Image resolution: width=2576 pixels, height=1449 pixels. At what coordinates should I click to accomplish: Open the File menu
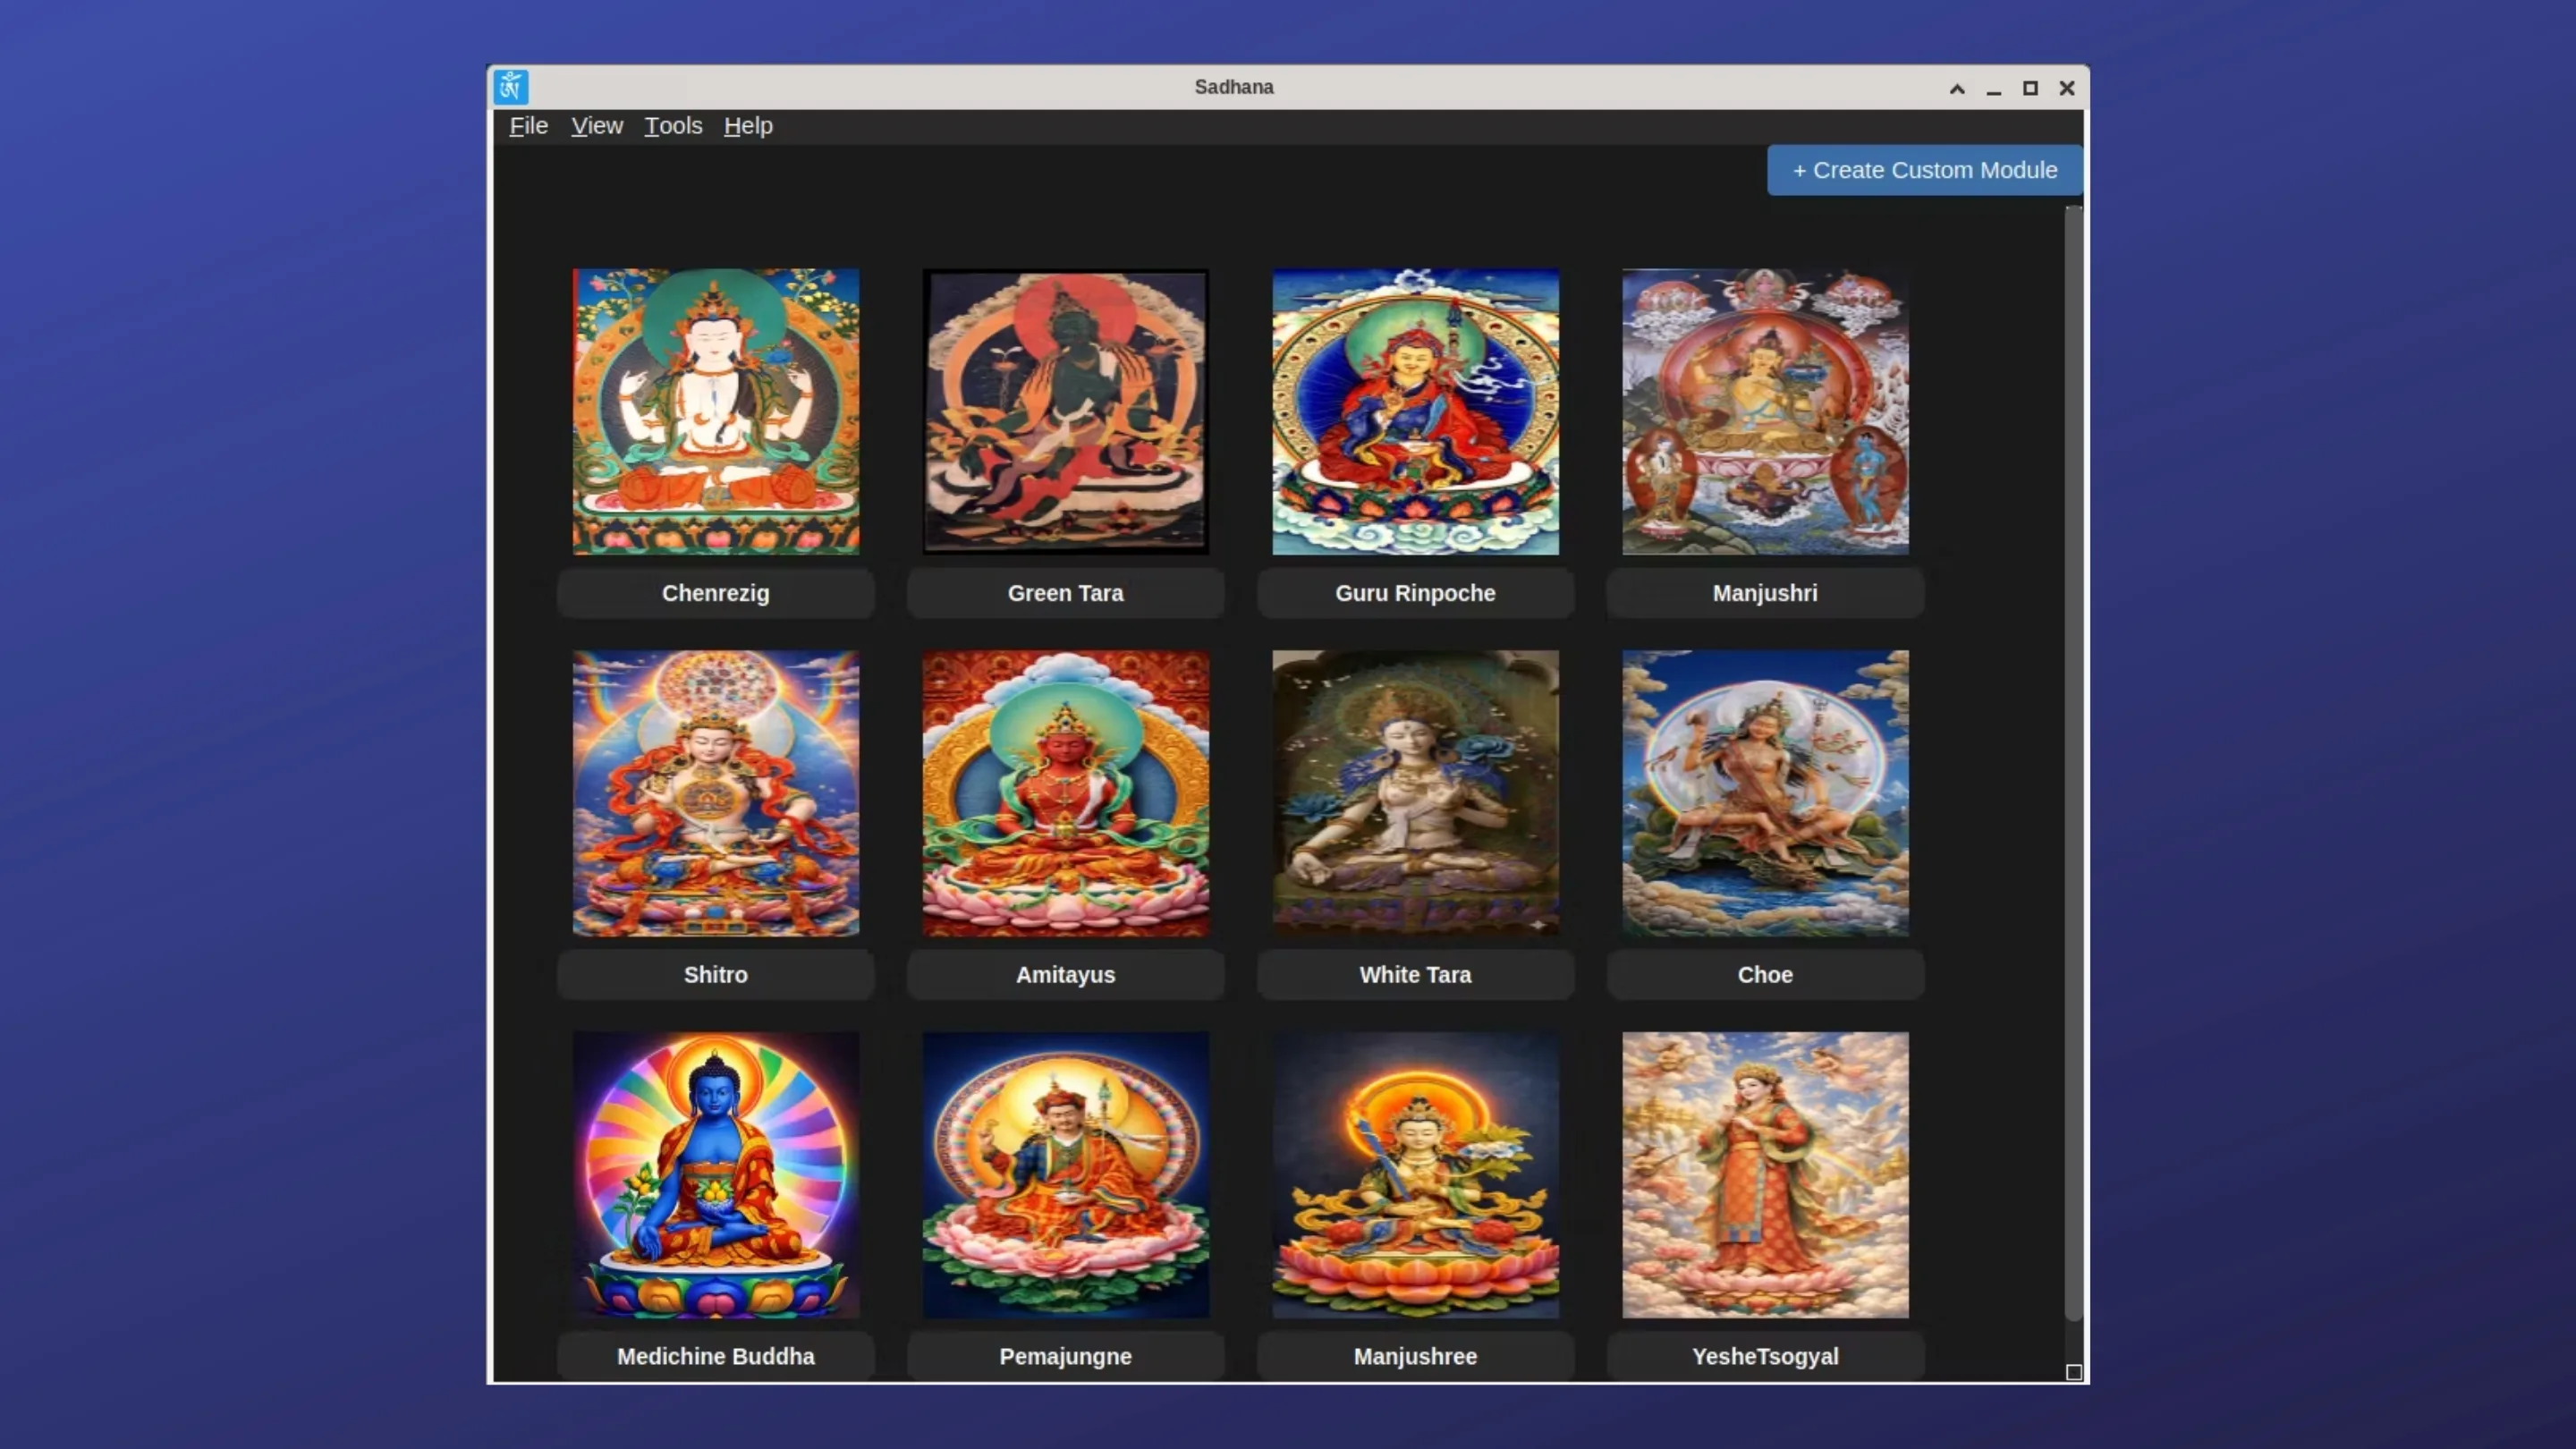click(x=527, y=125)
